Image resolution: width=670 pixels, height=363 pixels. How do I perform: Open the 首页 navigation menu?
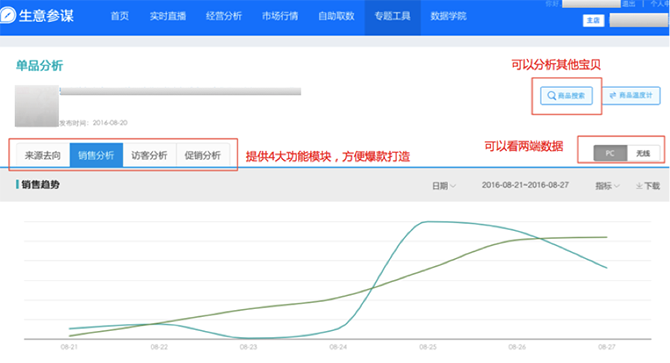[120, 16]
